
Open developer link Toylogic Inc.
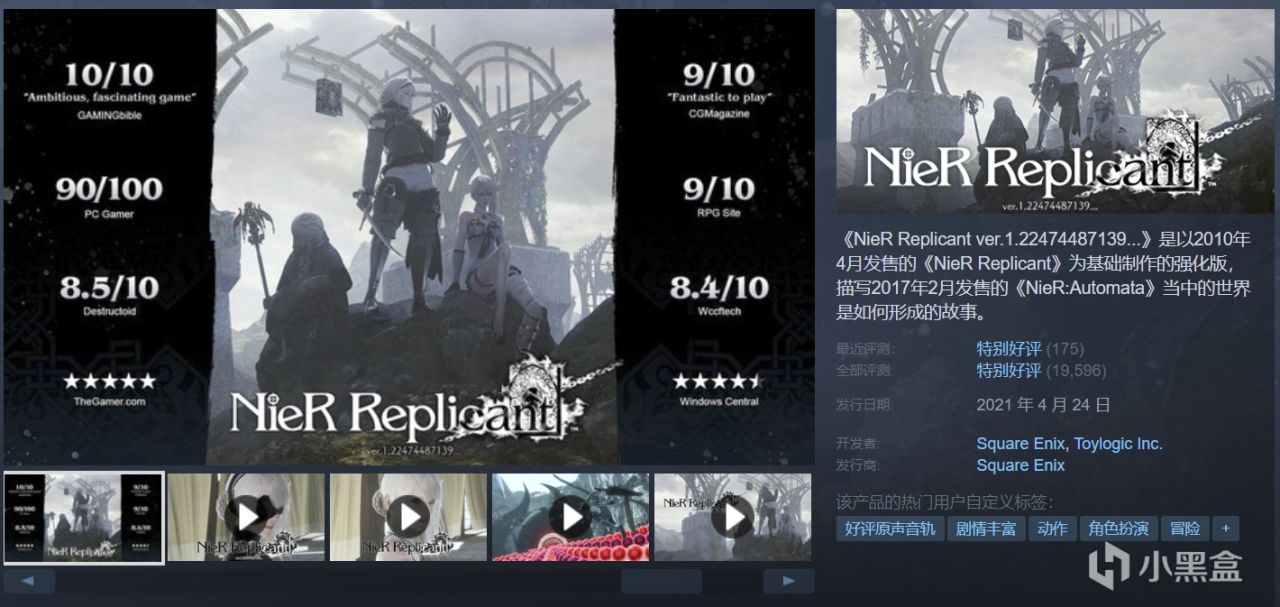click(x=1118, y=444)
